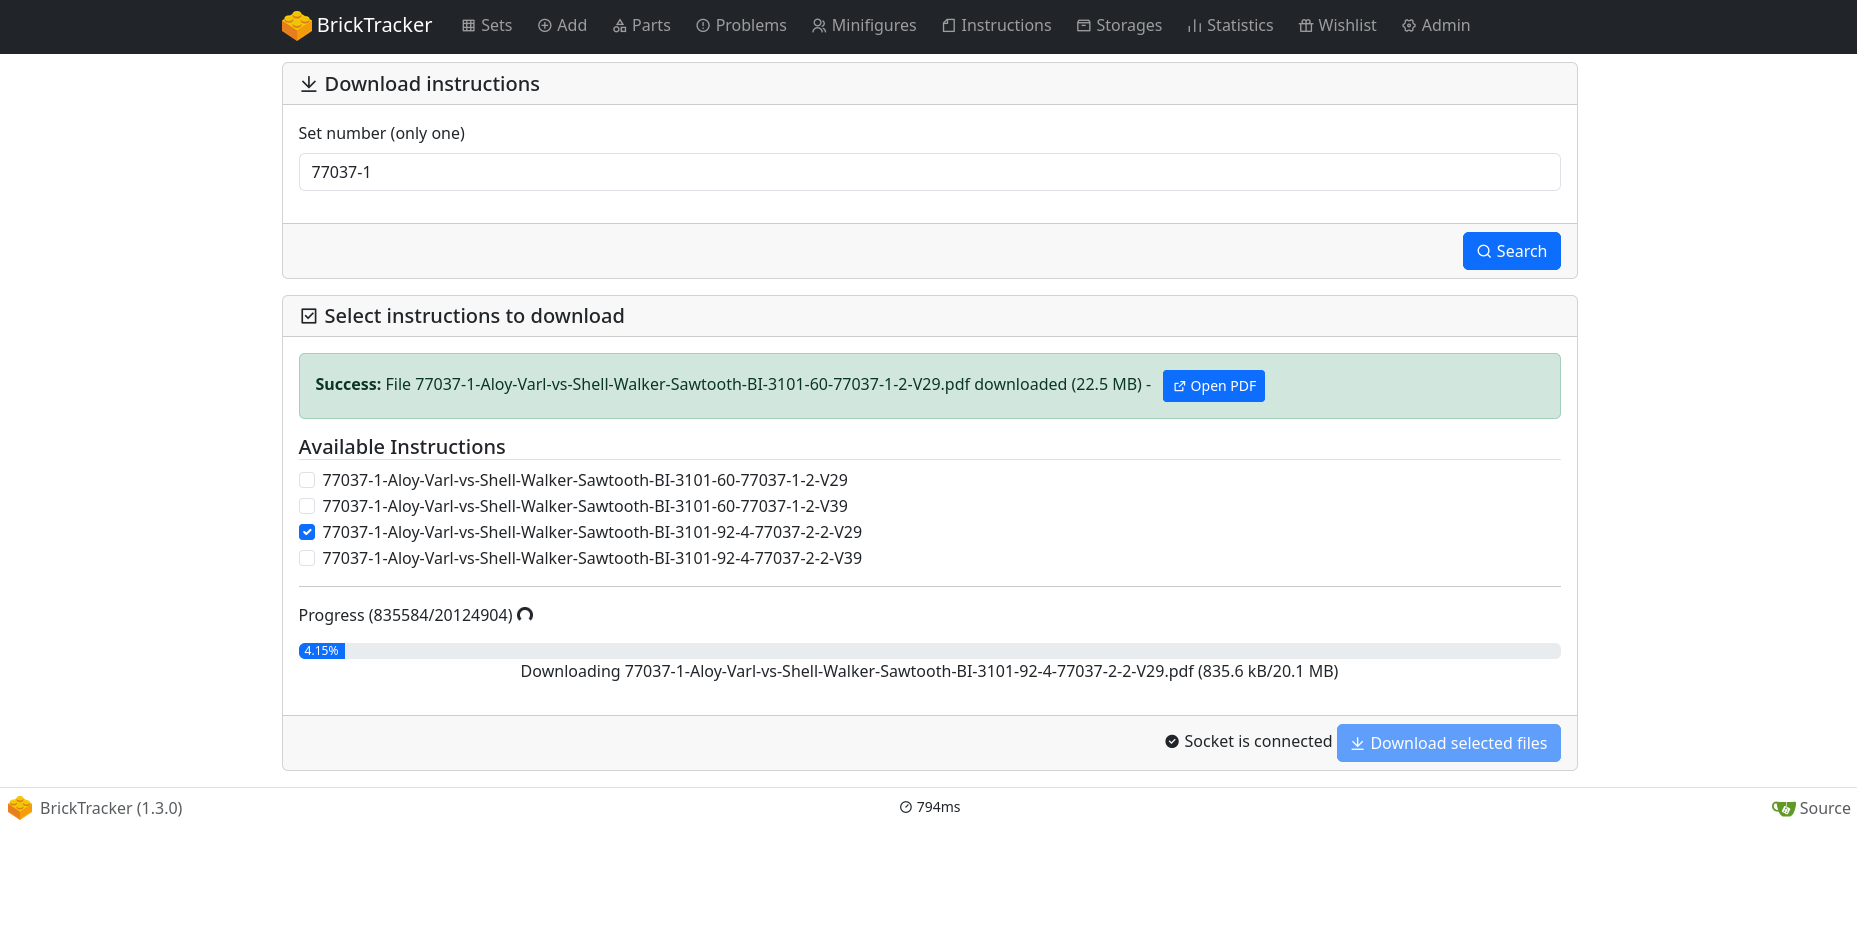Open the Minifigures page
1857x932 pixels.
coord(864,26)
